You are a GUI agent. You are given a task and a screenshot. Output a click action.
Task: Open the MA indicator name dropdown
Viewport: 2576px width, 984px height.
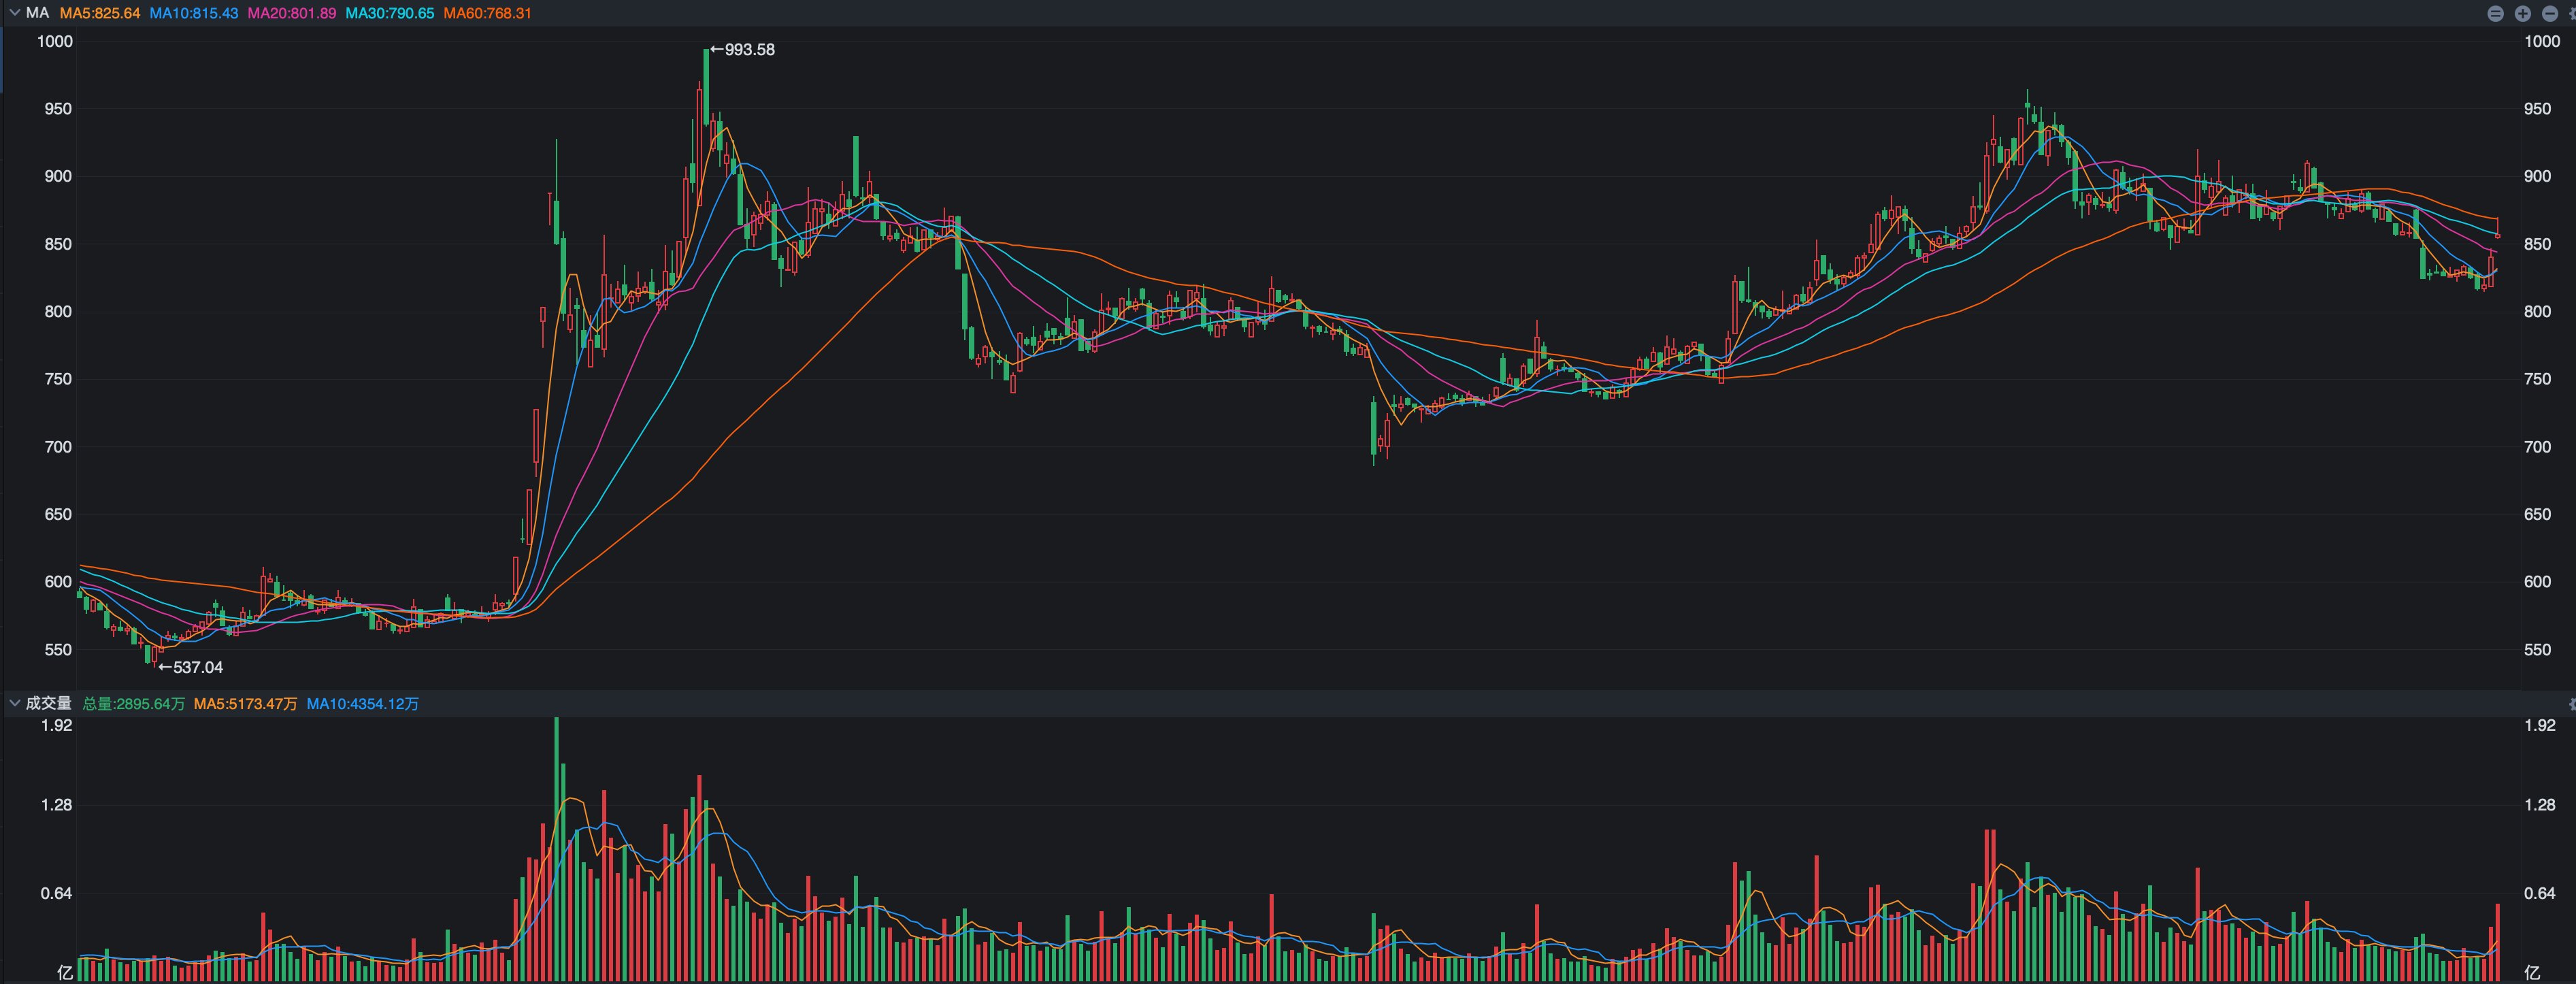pos(37,13)
